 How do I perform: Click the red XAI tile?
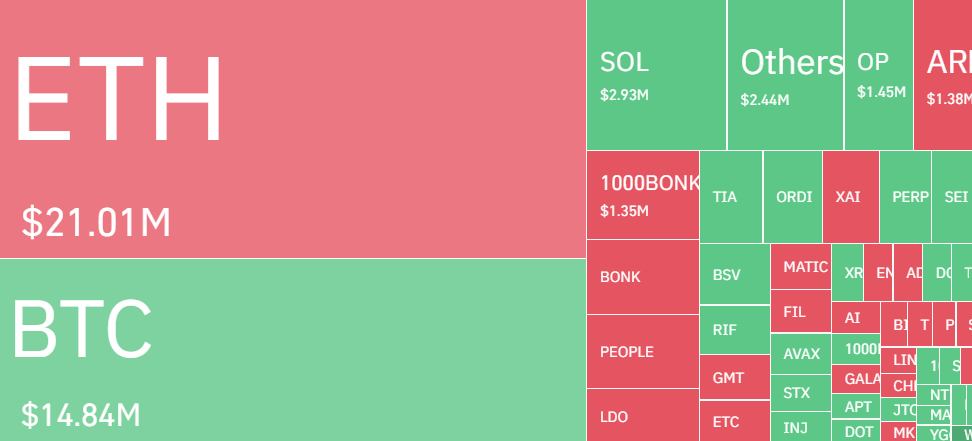tap(851, 197)
